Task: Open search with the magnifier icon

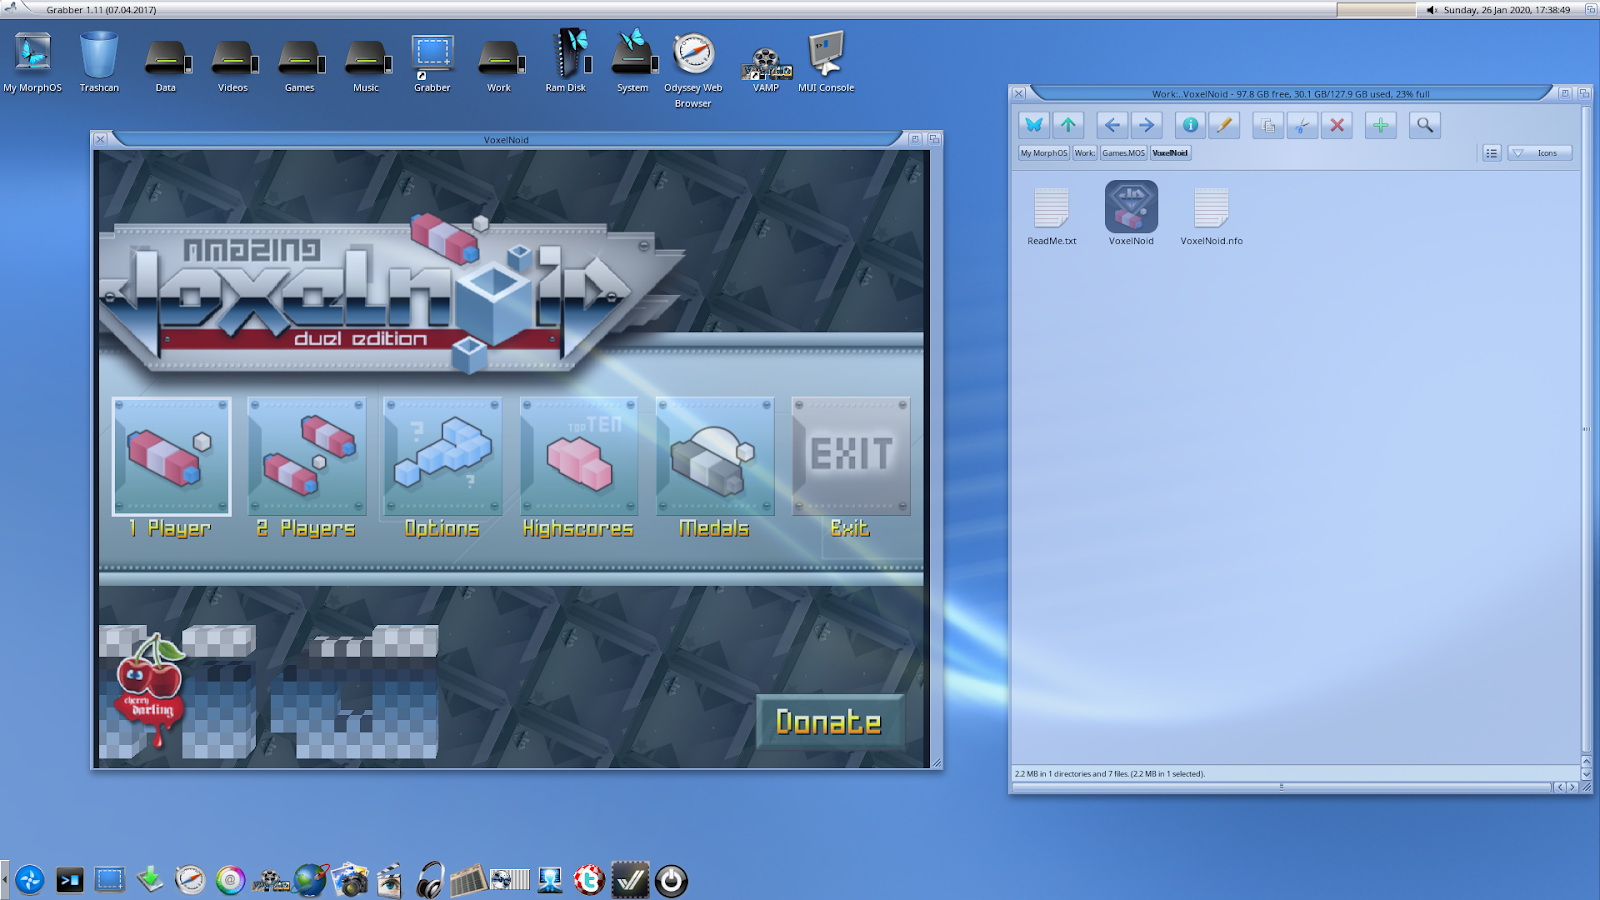Action: pos(1425,125)
